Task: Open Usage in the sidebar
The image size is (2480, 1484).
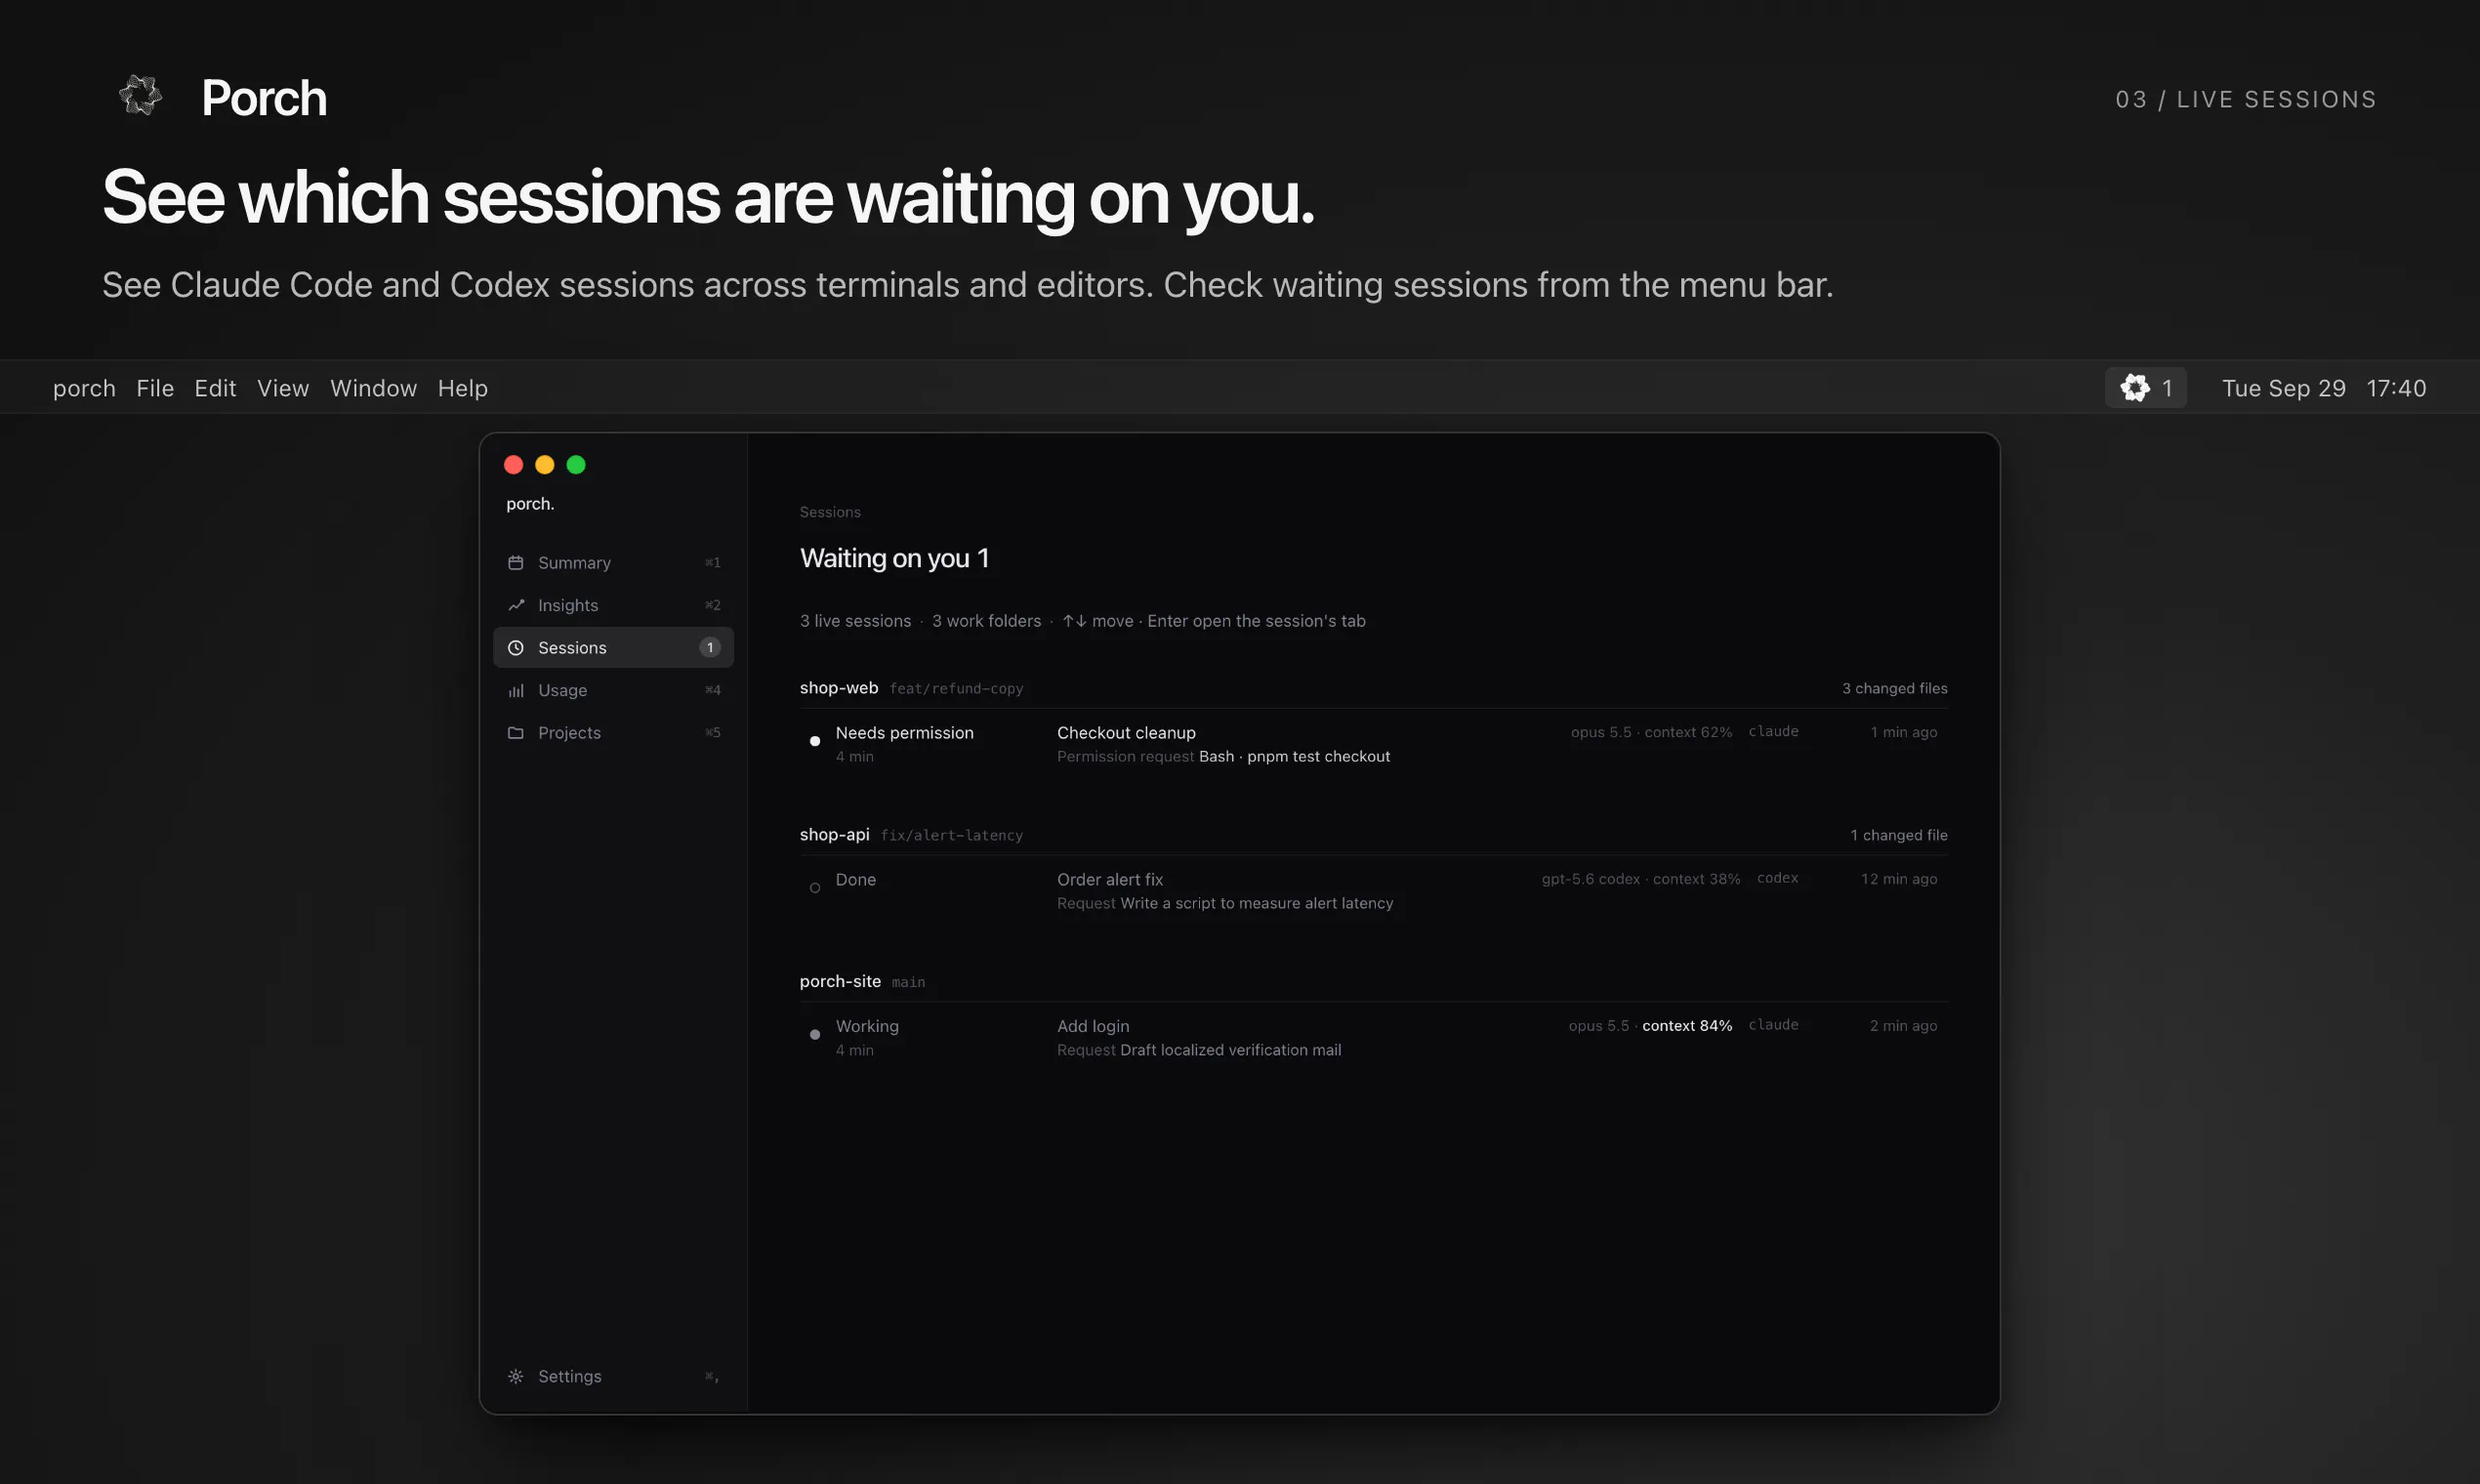Action: [613, 691]
